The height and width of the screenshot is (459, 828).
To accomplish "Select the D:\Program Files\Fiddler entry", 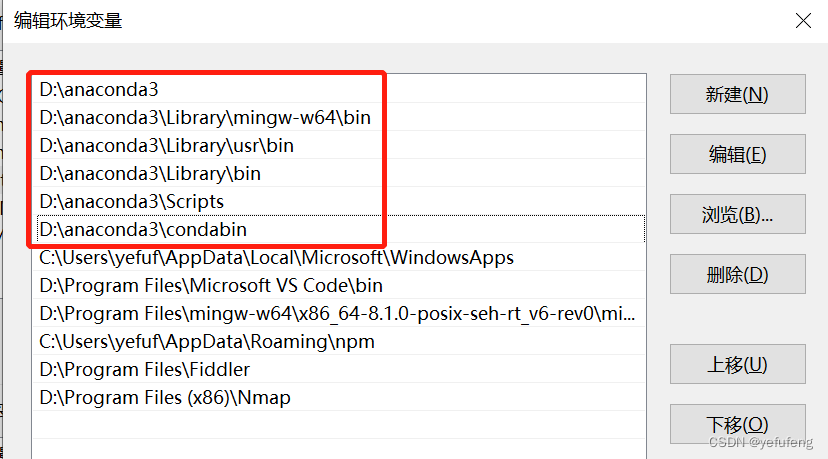I will click(339, 369).
